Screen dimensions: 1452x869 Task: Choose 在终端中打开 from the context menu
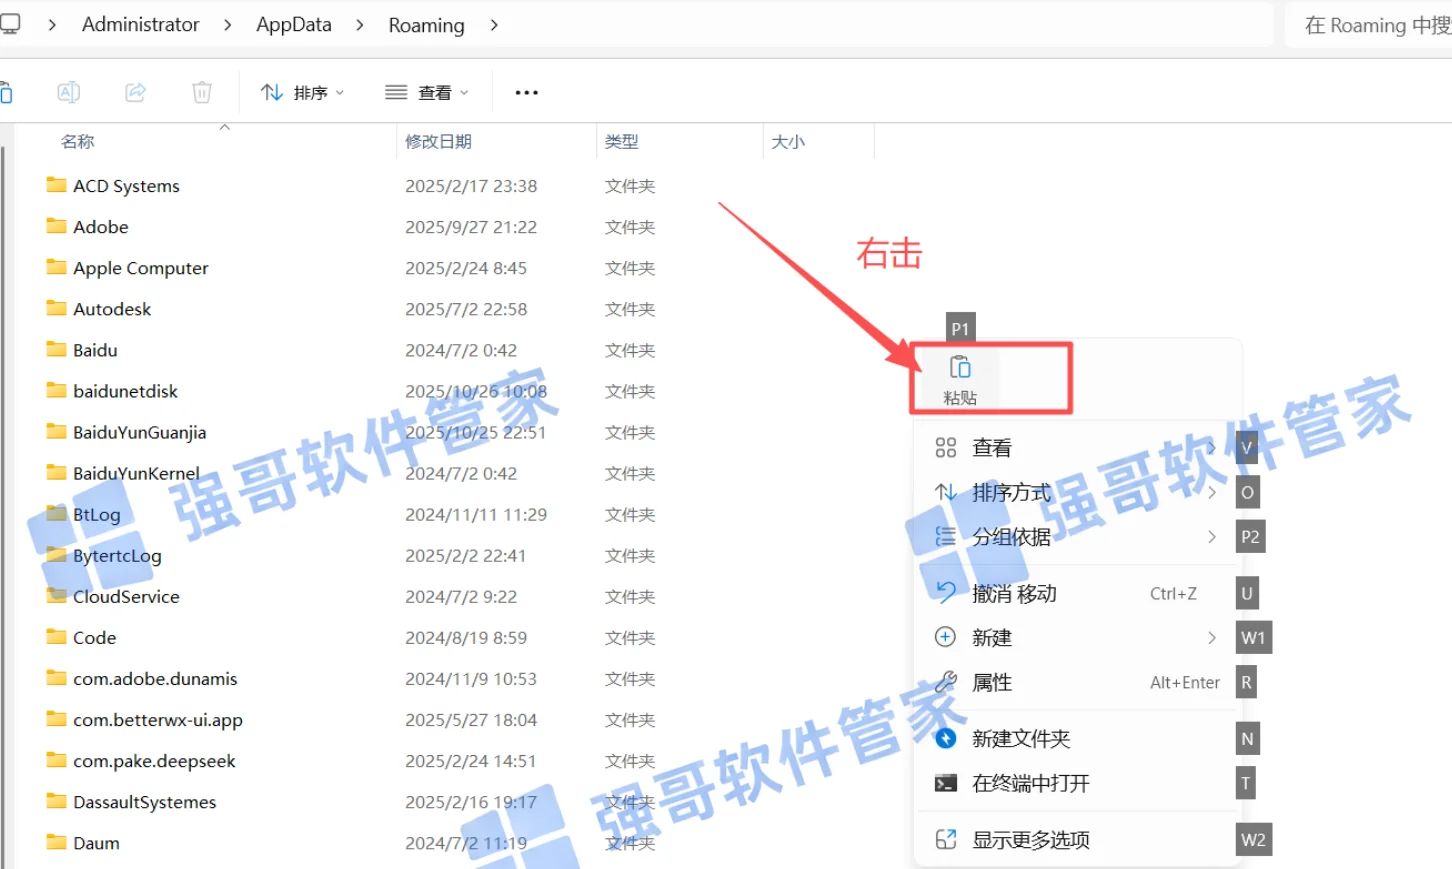[x=1076, y=784]
